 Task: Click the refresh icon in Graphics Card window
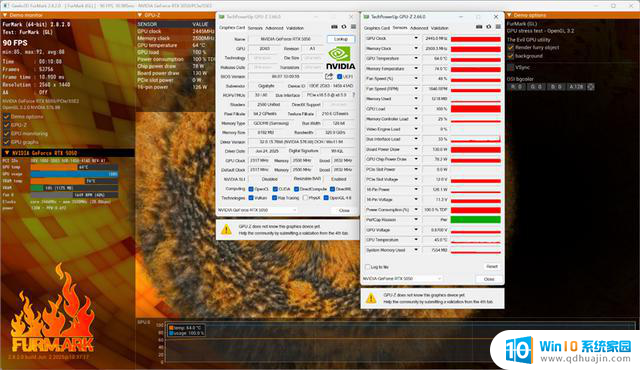point(344,27)
